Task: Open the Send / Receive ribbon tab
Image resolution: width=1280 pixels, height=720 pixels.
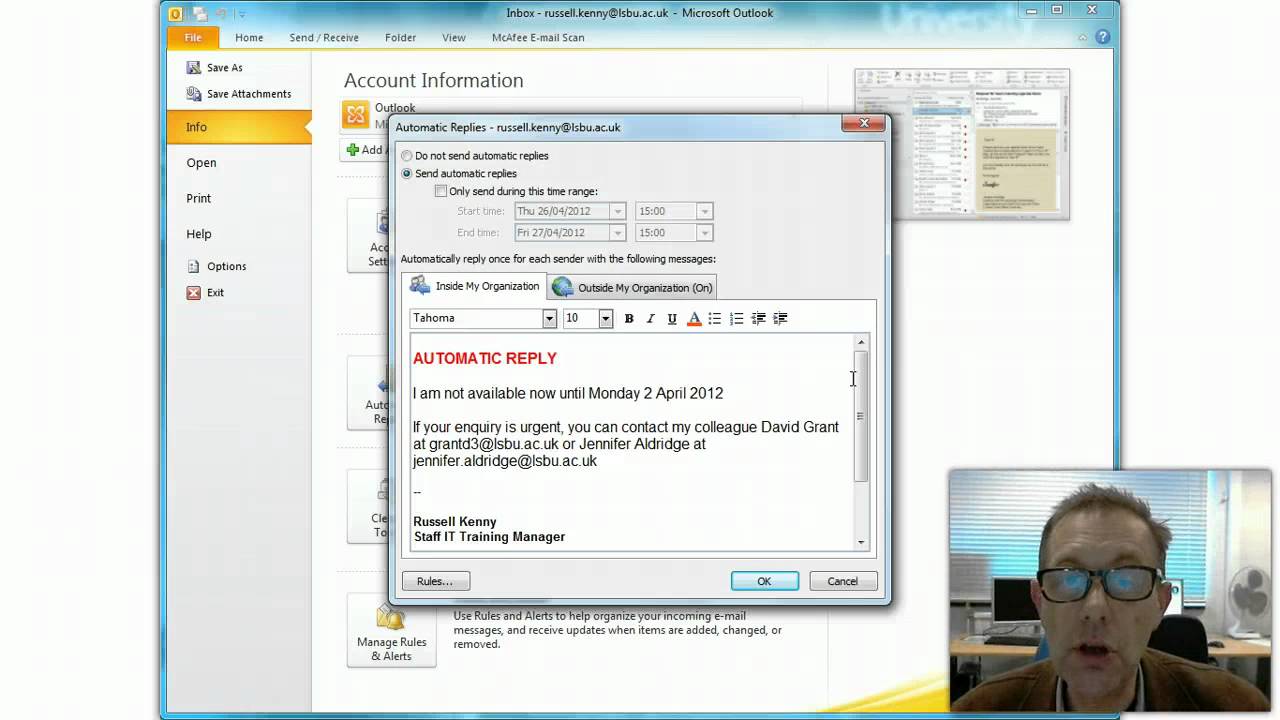Action: point(324,37)
